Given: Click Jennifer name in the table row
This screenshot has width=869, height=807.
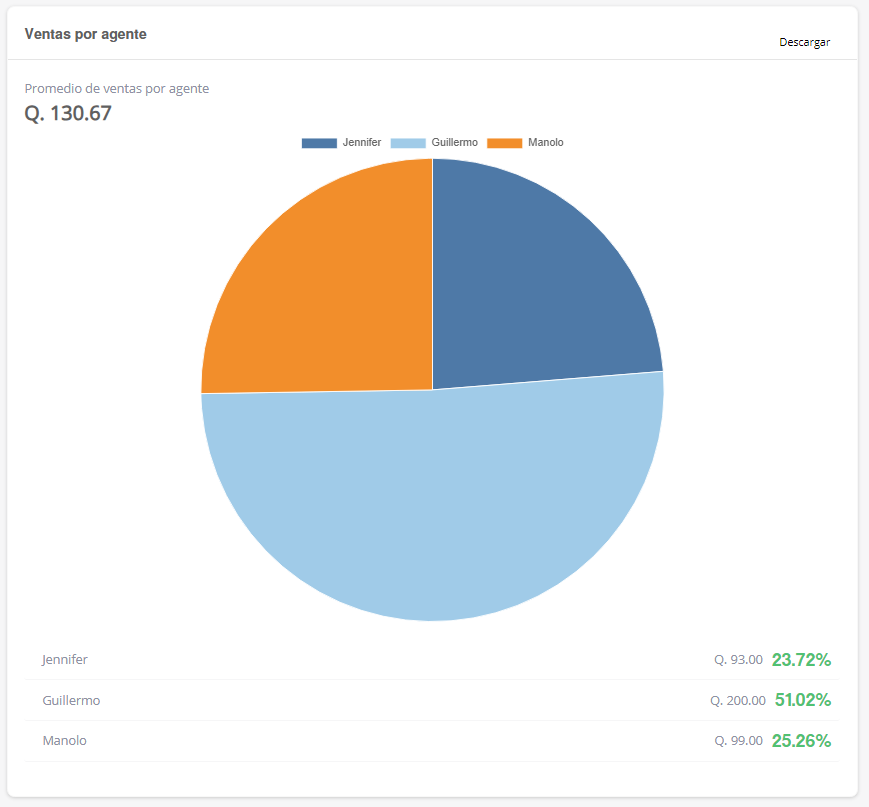Looking at the screenshot, I should click(65, 660).
